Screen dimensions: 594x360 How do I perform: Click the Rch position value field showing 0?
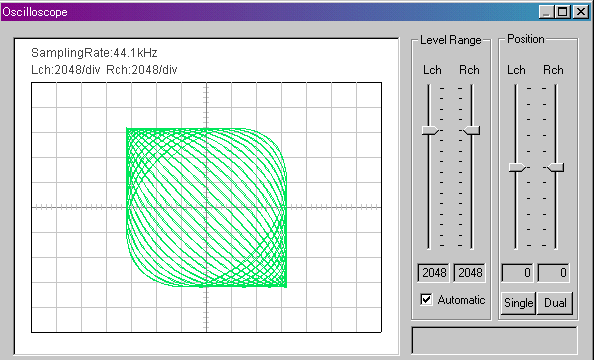pos(553,272)
